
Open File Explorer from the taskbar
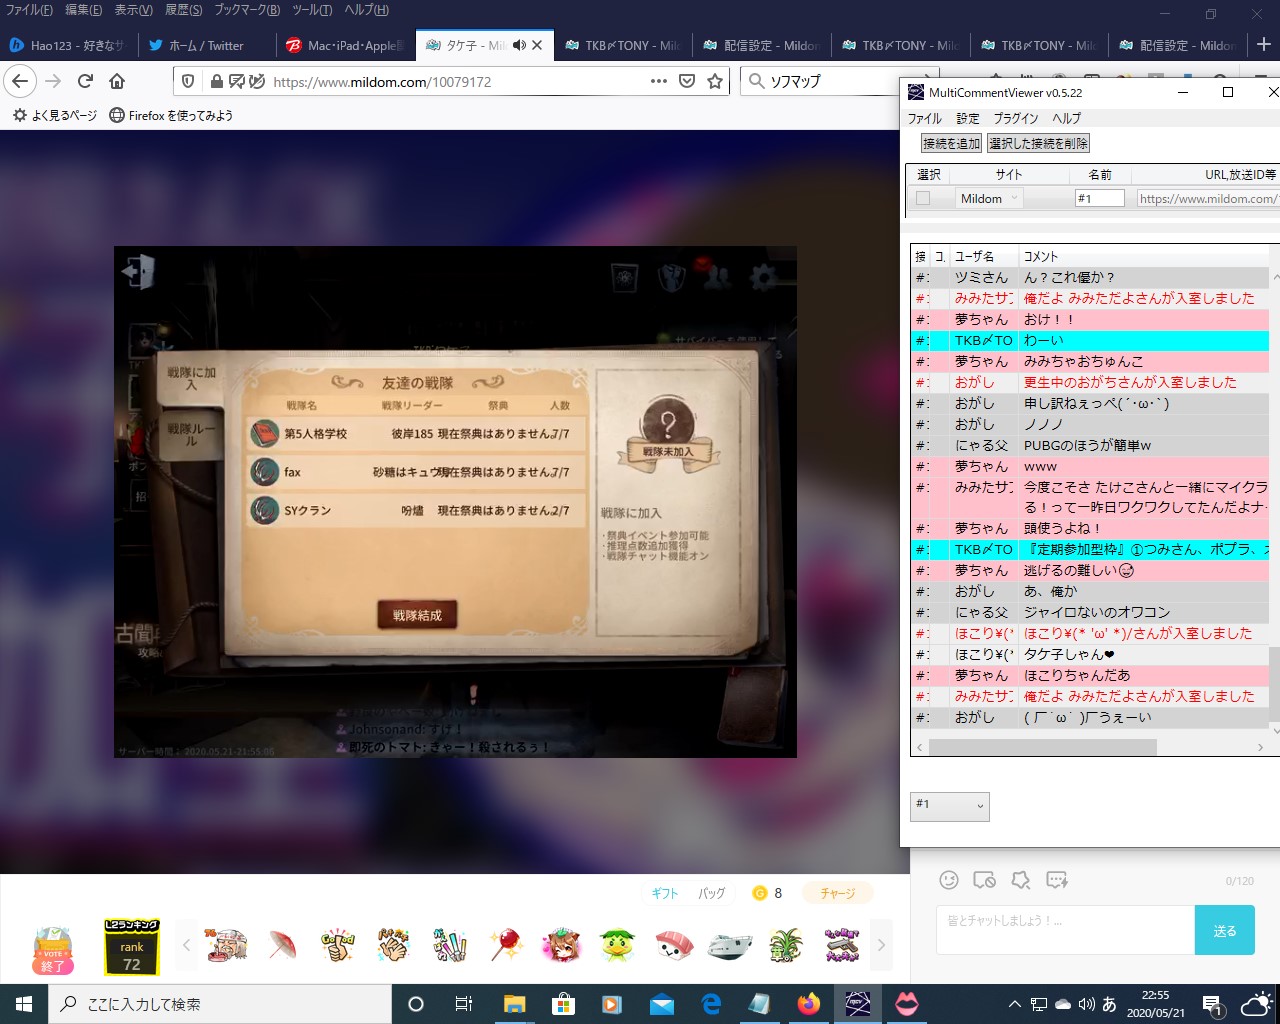click(515, 1004)
